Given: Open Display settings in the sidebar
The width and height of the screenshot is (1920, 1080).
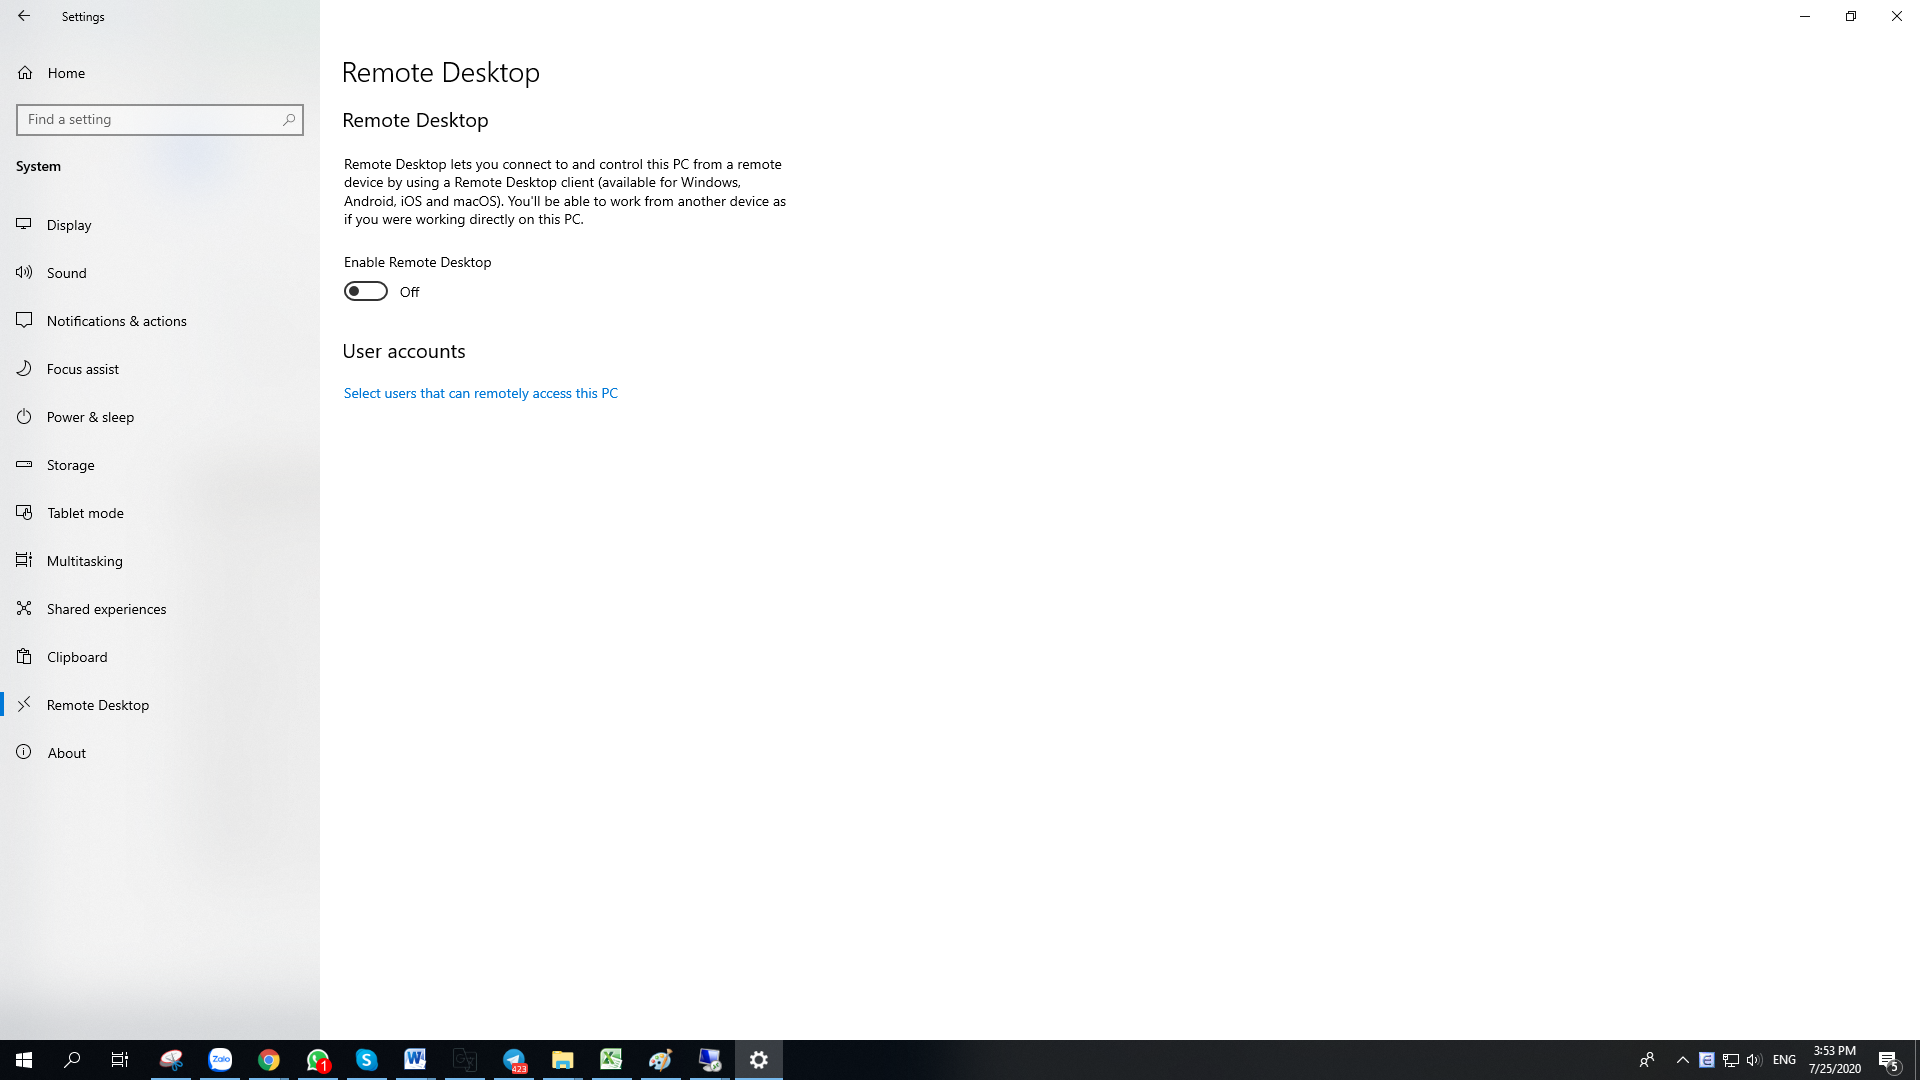Looking at the screenshot, I should (x=69, y=225).
